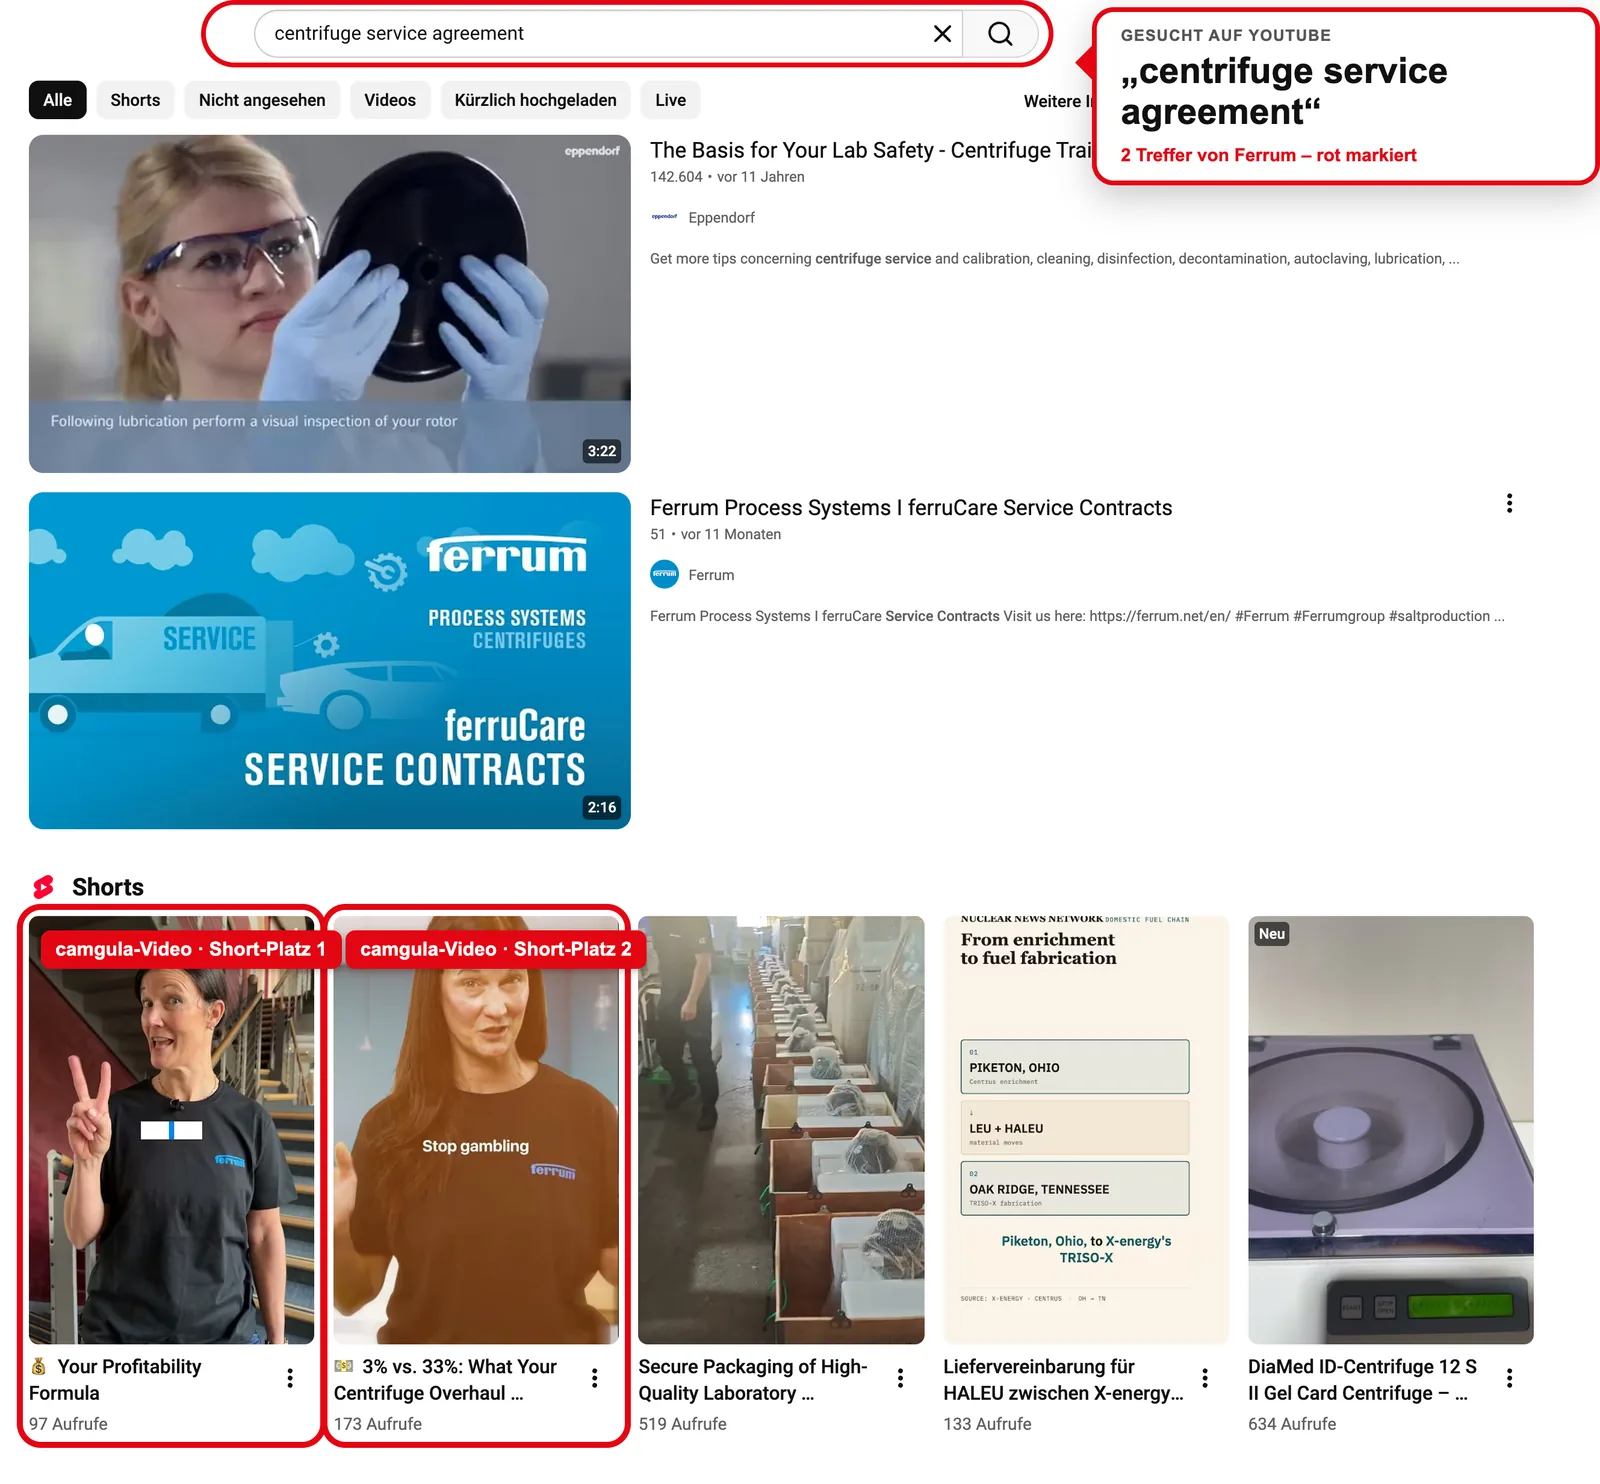Click the Eppendorf description starting Get more tips

1055,259
